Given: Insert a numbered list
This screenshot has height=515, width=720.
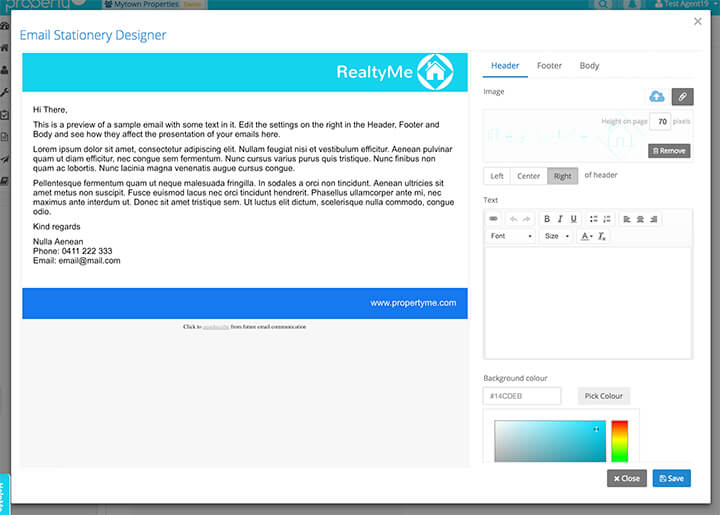Looking at the screenshot, I should pyautogui.click(x=607, y=219).
